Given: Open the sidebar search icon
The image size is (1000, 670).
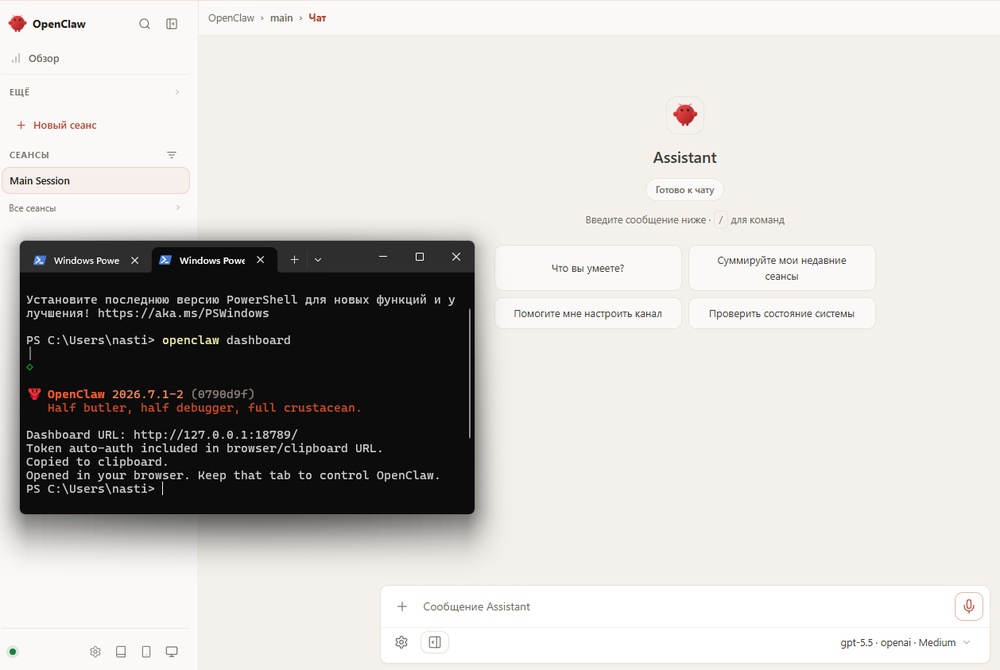Looking at the screenshot, I should (x=145, y=24).
